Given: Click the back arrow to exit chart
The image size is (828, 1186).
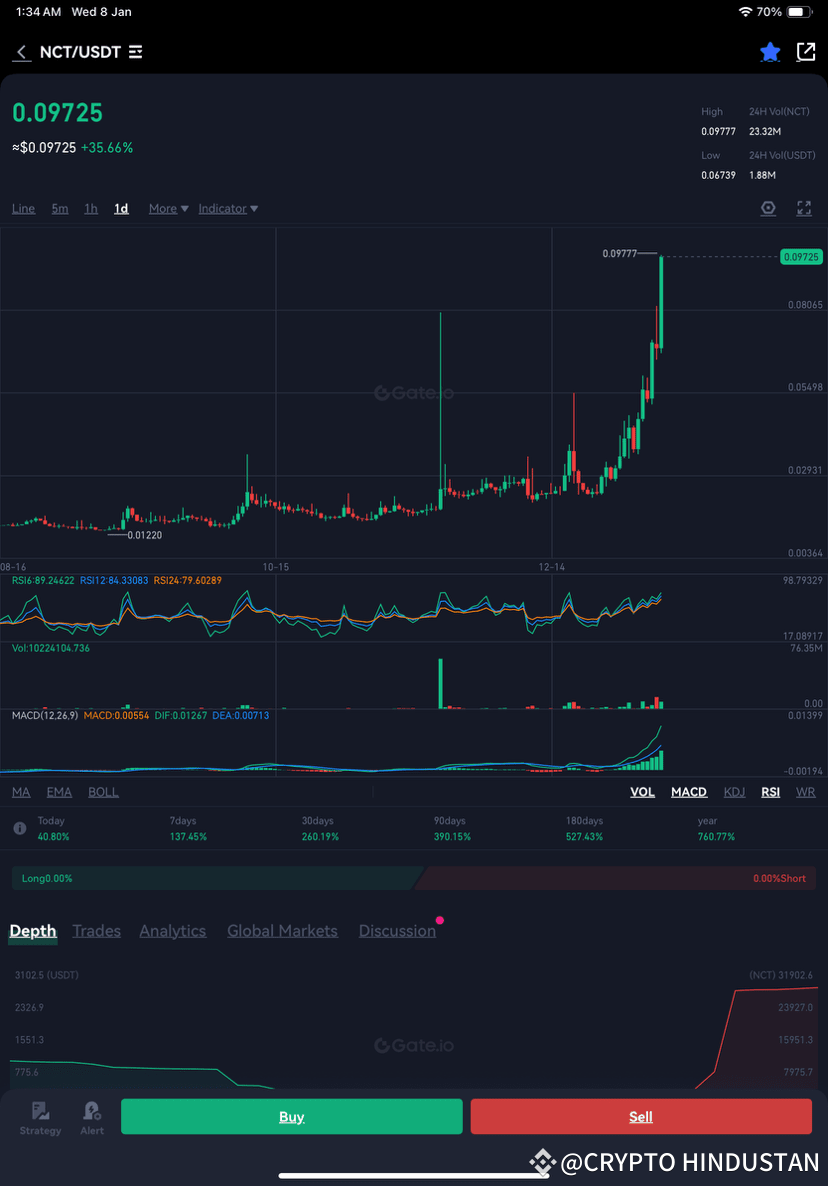Looking at the screenshot, I should [20, 52].
